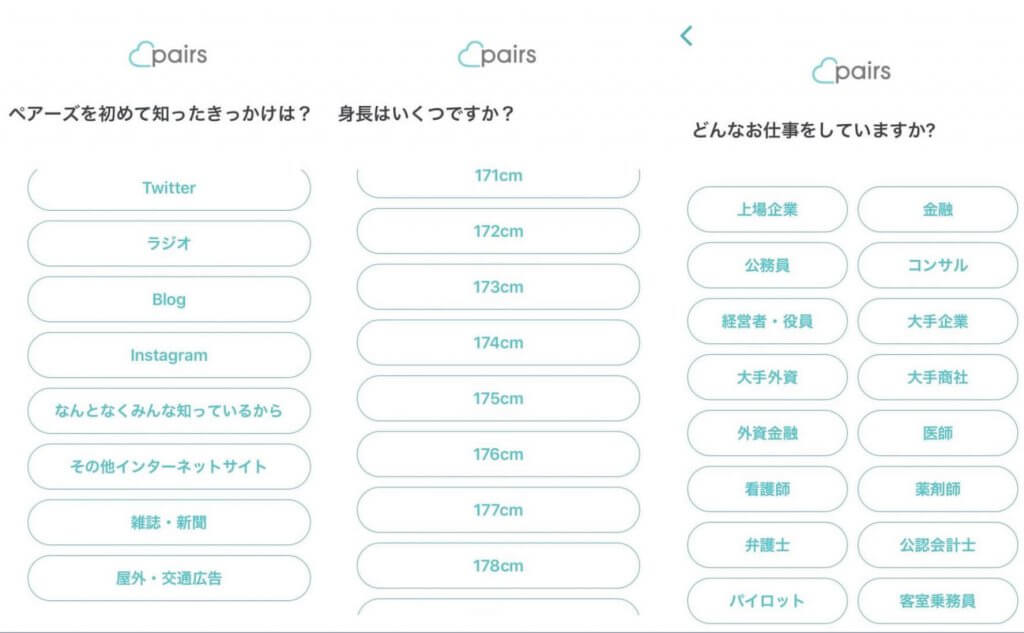Choose the 175cm height option
The width and height of the screenshot is (1024, 633).
(x=497, y=398)
